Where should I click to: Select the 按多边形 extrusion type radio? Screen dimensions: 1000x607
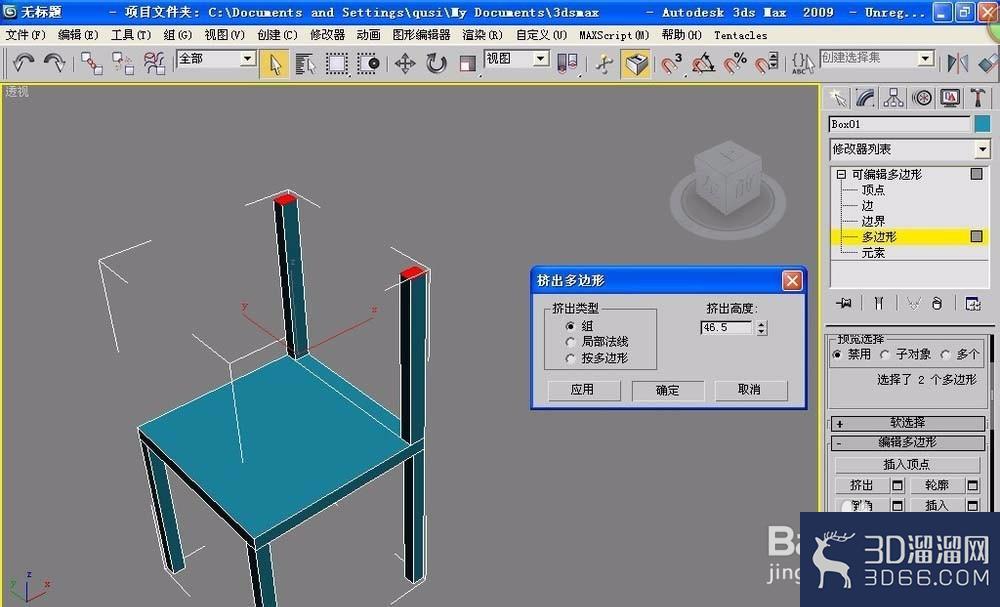(570, 358)
